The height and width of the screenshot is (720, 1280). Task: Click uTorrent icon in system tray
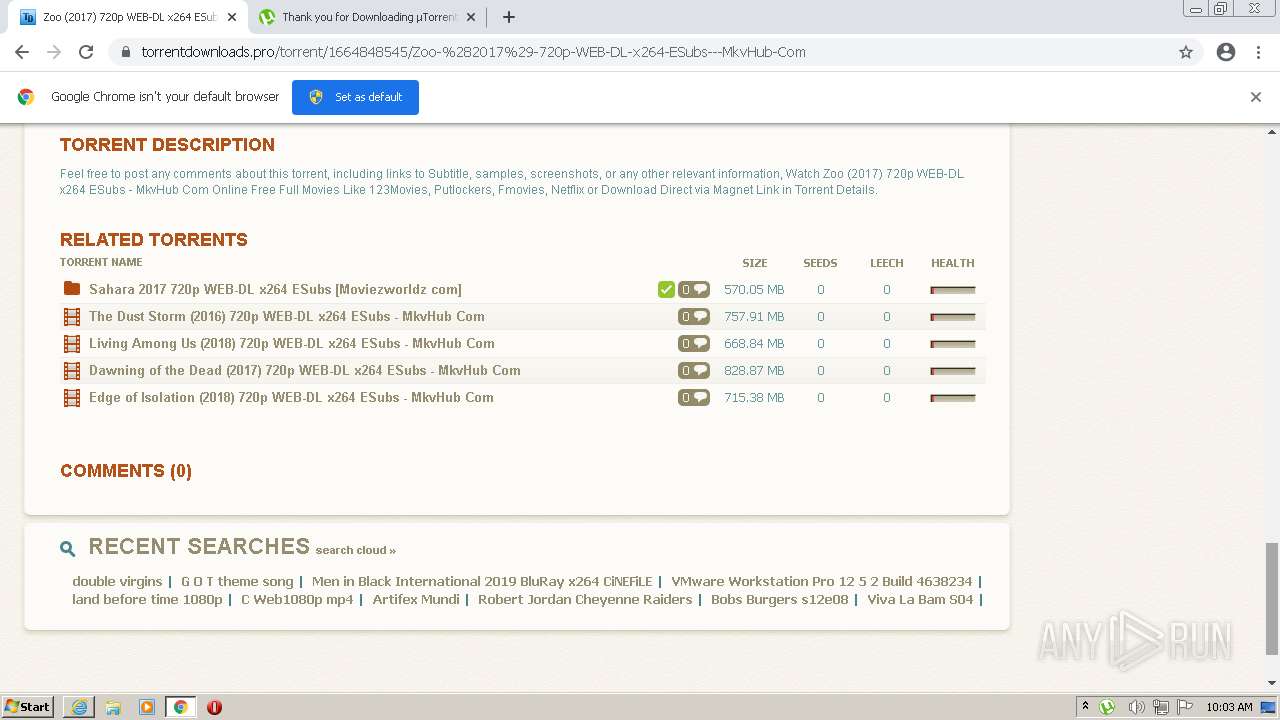[1107, 707]
